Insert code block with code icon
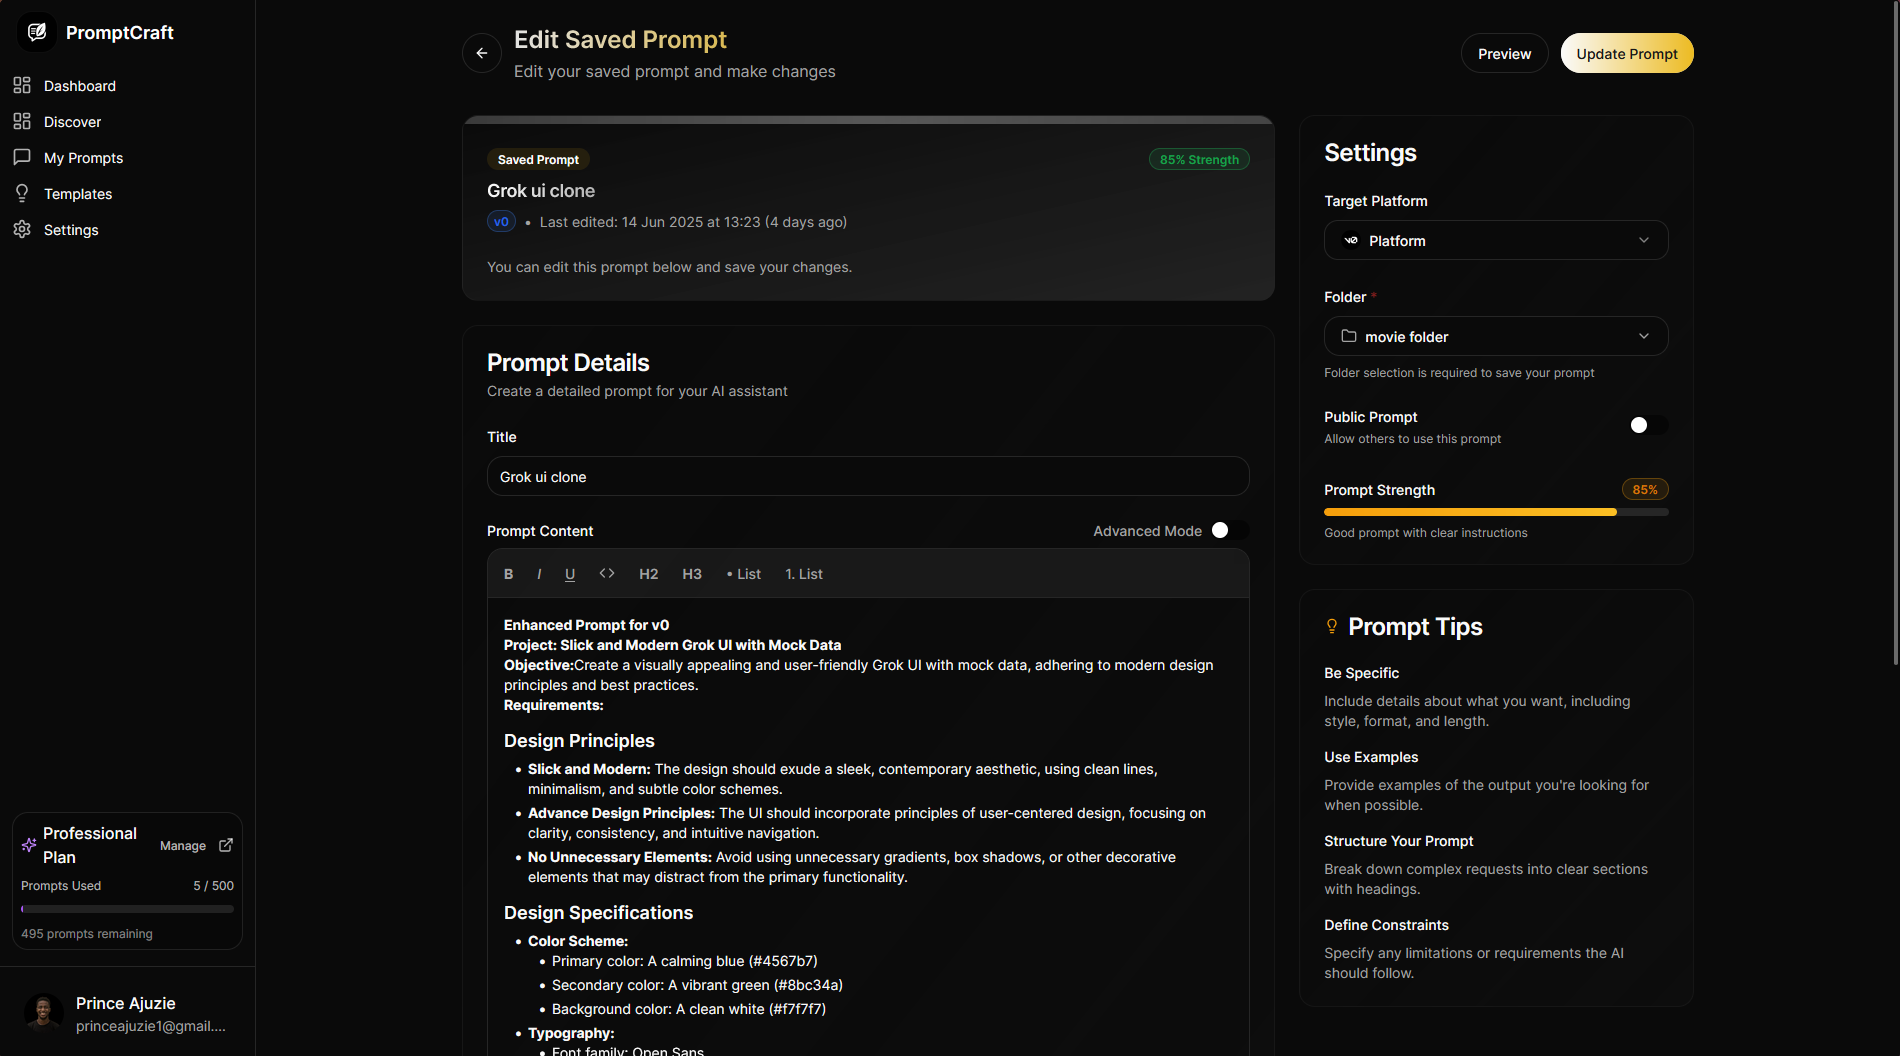The width and height of the screenshot is (1900, 1056). click(607, 574)
